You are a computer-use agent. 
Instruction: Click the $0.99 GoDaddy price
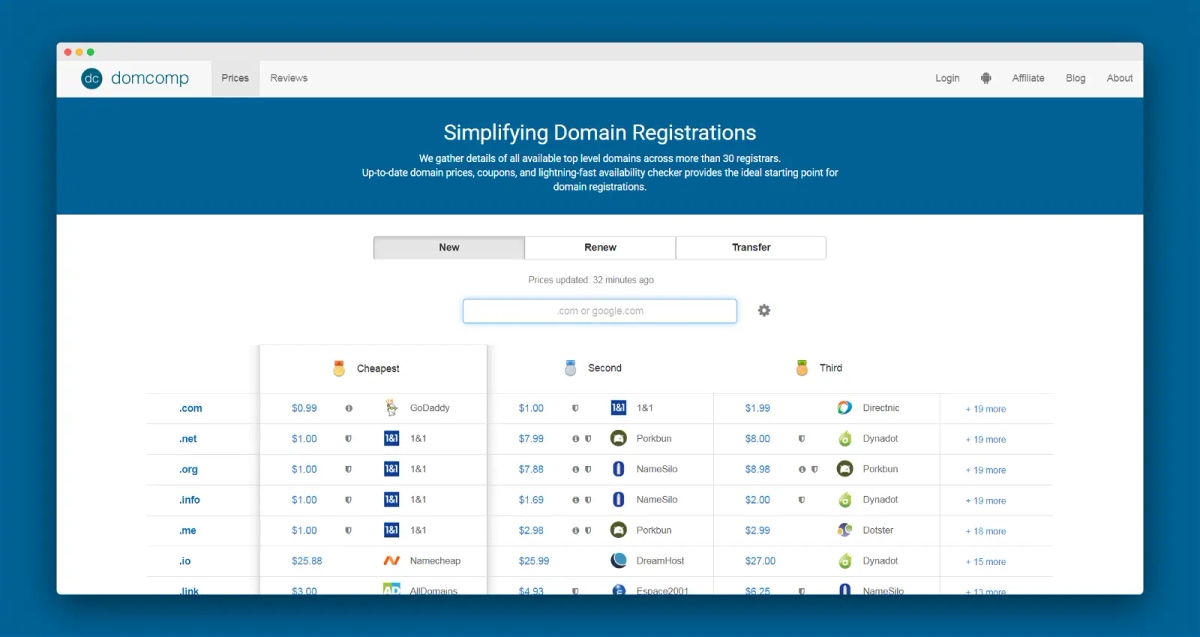tap(304, 408)
